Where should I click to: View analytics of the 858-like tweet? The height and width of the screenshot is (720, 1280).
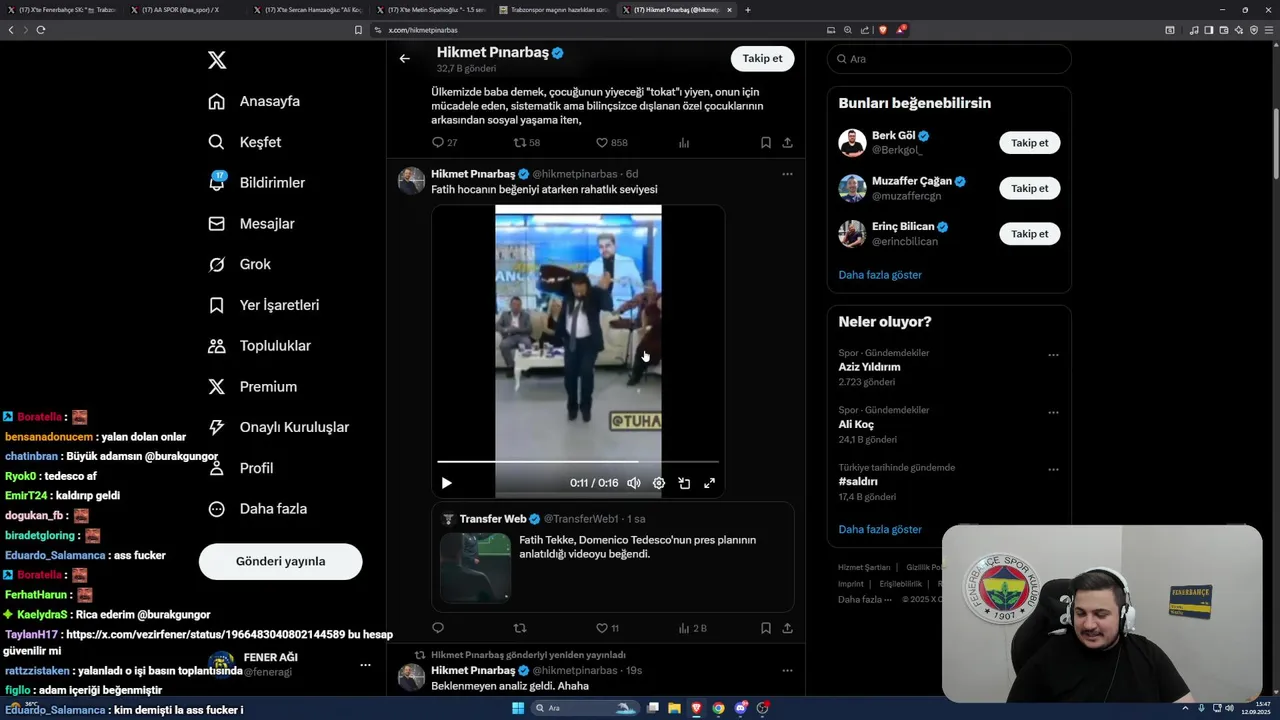tap(684, 142)
